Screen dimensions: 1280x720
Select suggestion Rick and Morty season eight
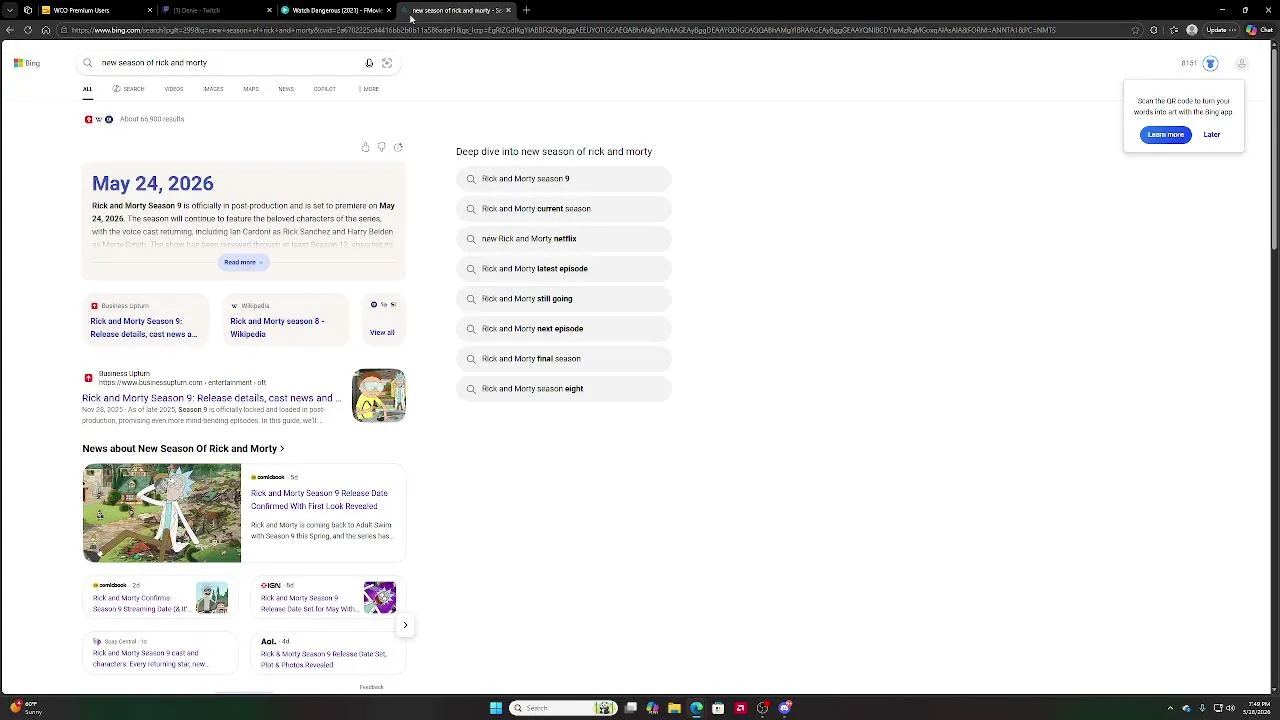point(564,389)
